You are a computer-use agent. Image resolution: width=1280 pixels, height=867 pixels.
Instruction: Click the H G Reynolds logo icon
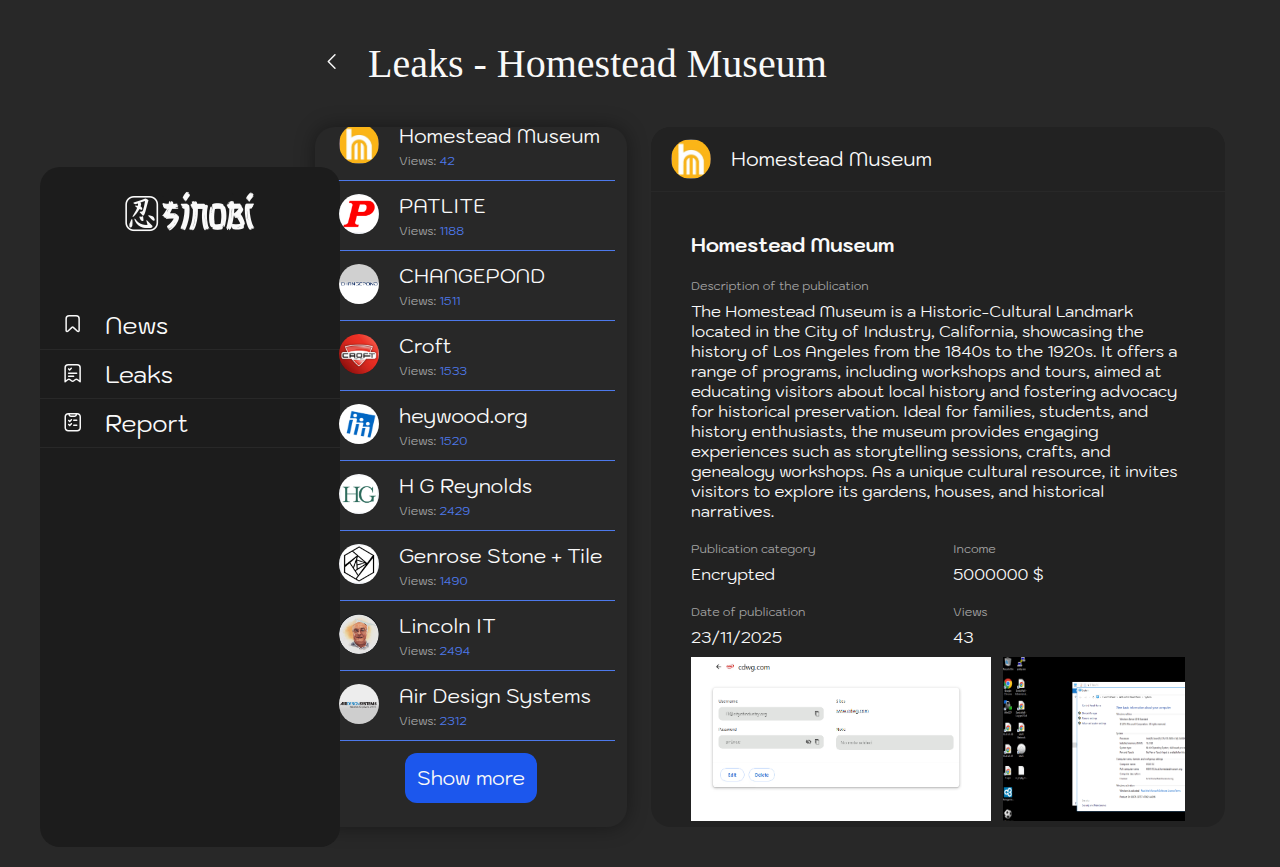pyautogui.click(x=359, y=494)
